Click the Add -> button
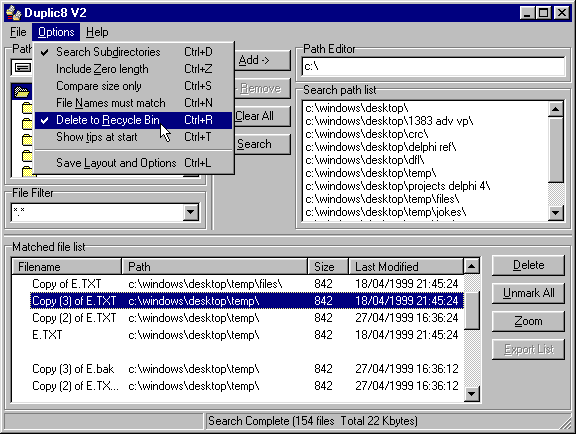 [262, 60]
